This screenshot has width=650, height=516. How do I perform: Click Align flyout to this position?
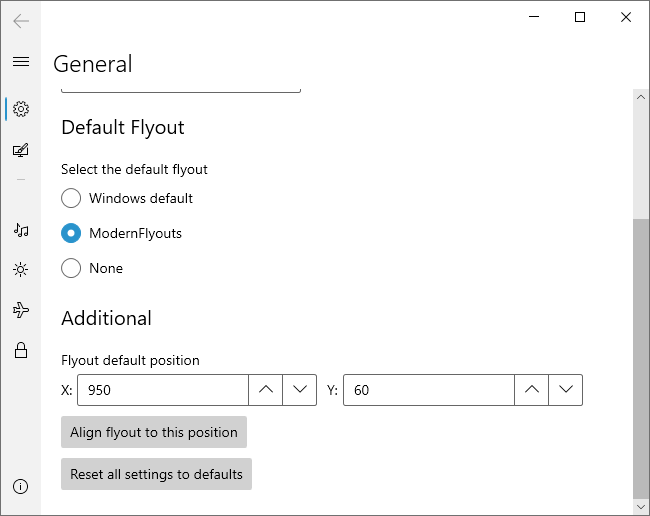point(154,432)
